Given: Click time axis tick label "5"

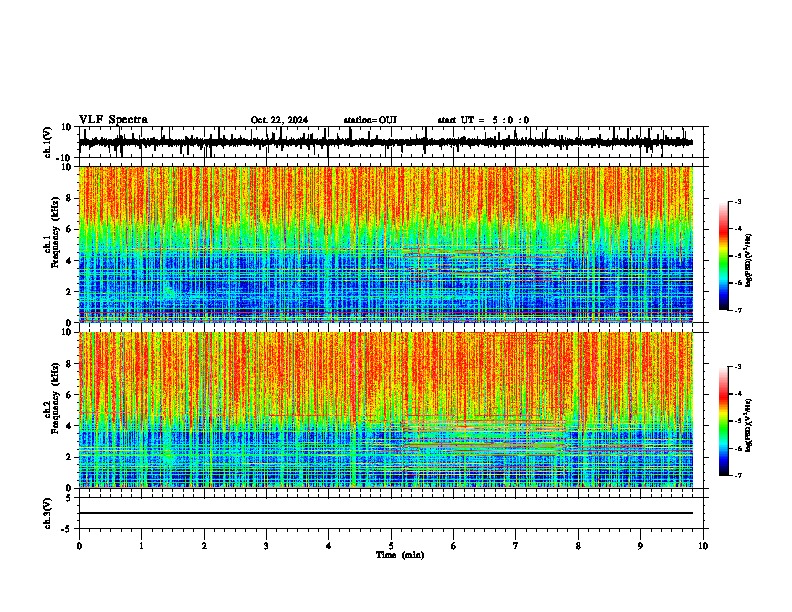Looking at the screenshot, I should click(391, 546).
